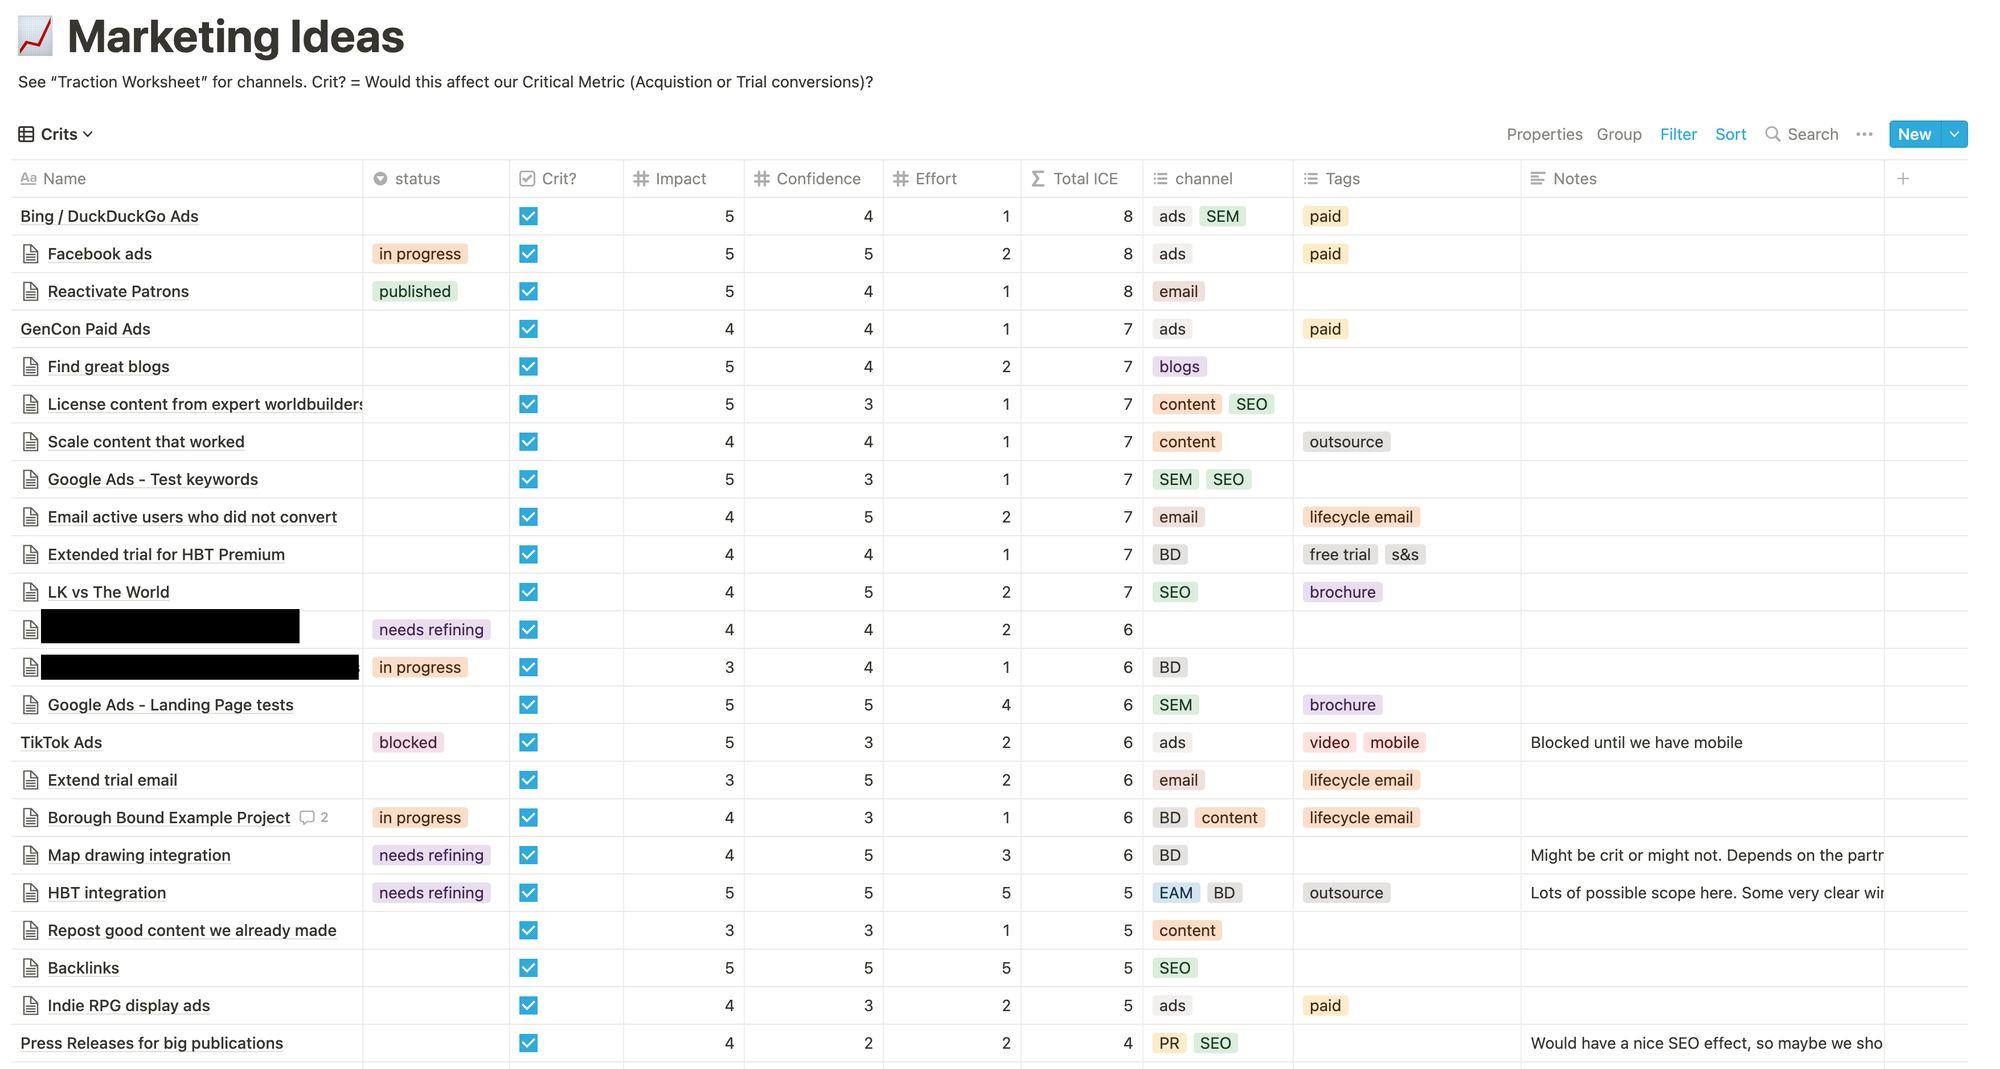
Task: Toggle Crit? checkbox for Reactivate Patrons
Action: pyautogui.click(x=528, y=292)
